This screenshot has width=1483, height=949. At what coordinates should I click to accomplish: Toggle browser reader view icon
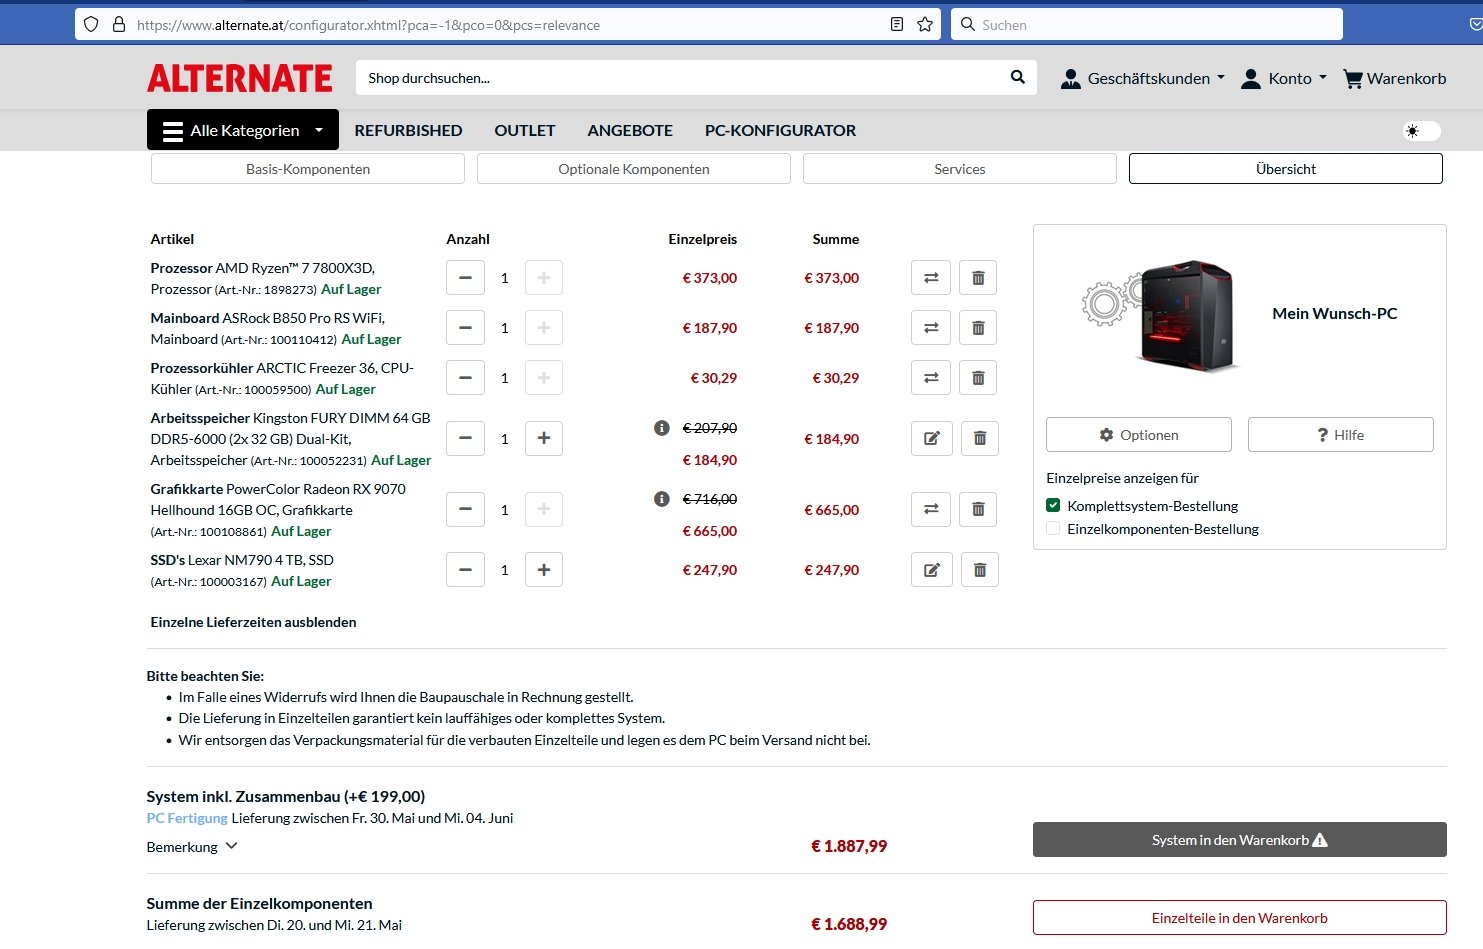(897, 24)
